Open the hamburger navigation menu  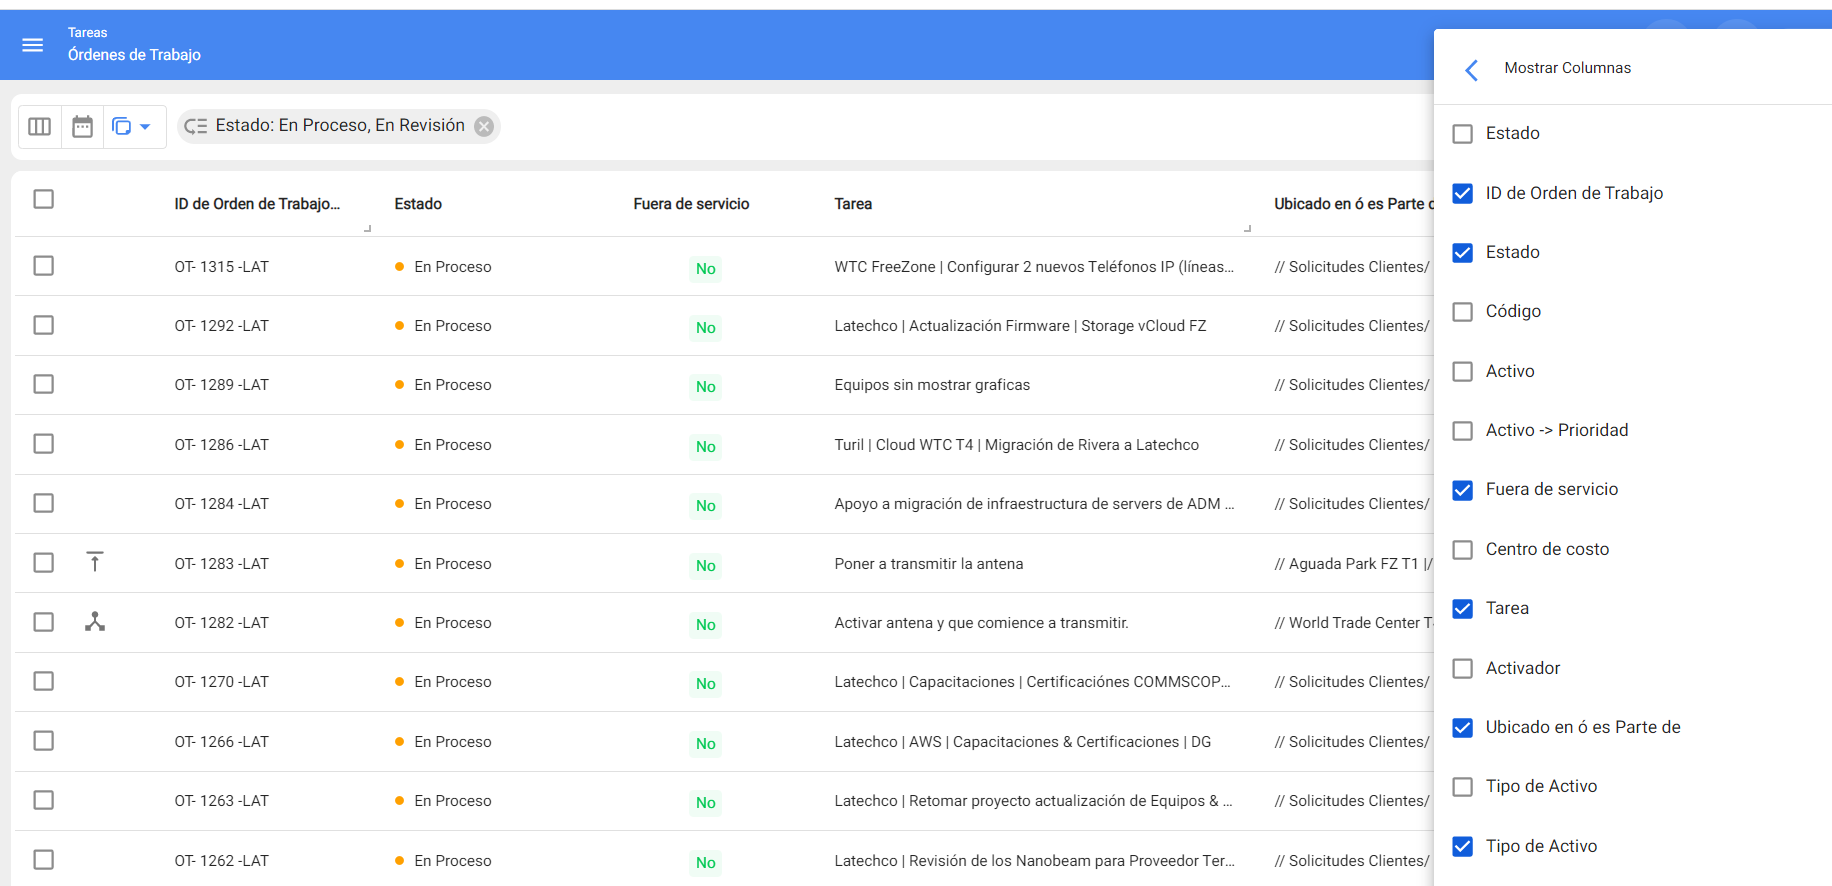[x=33, y=45]
